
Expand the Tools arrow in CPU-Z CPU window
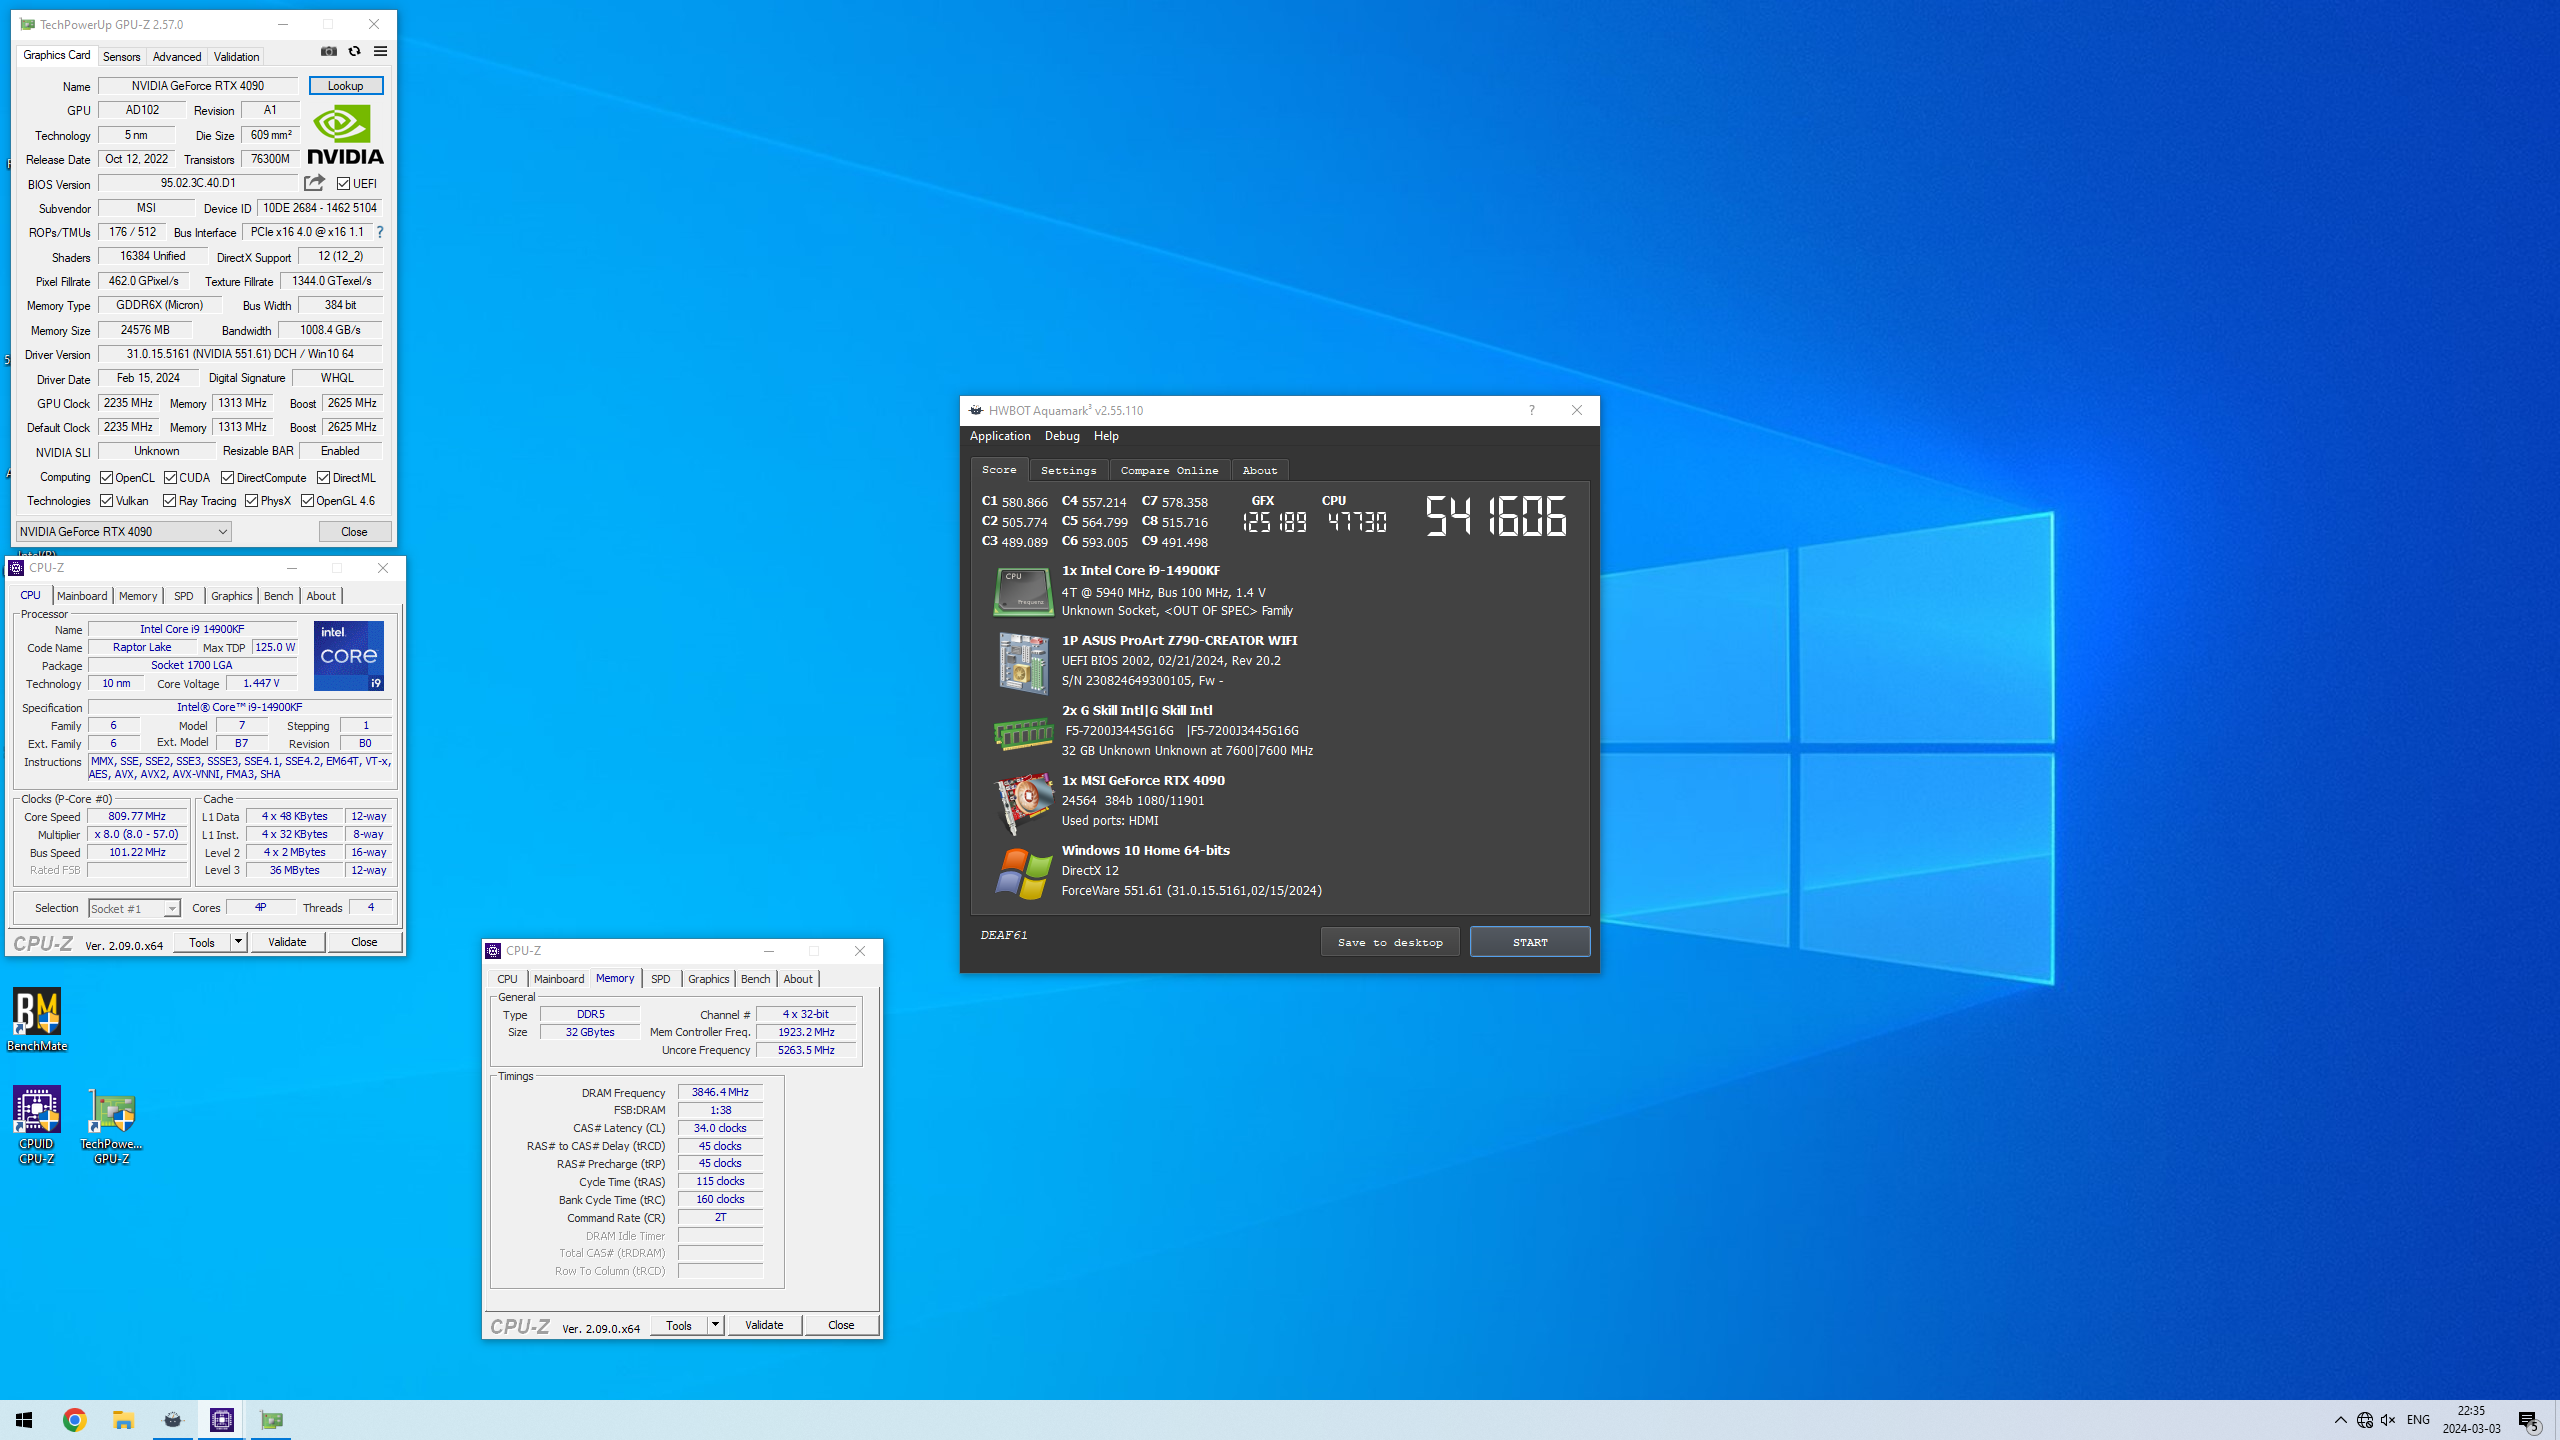tap(238, 942)
